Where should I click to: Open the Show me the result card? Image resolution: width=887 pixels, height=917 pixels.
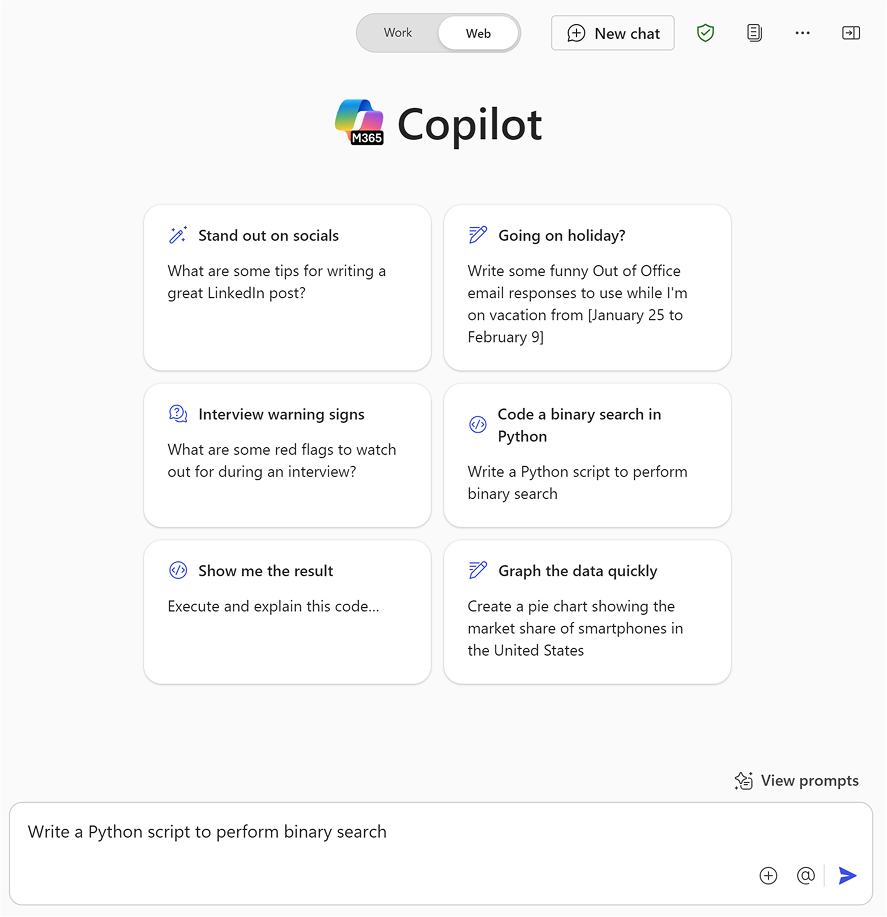[287, 612]
